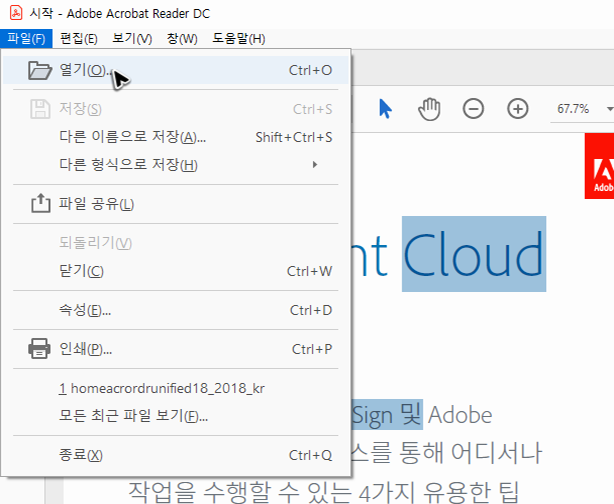Viewport: 614px width, 504px height.
Task: Open 속성(E)... document properties
Action: [176, 310]
